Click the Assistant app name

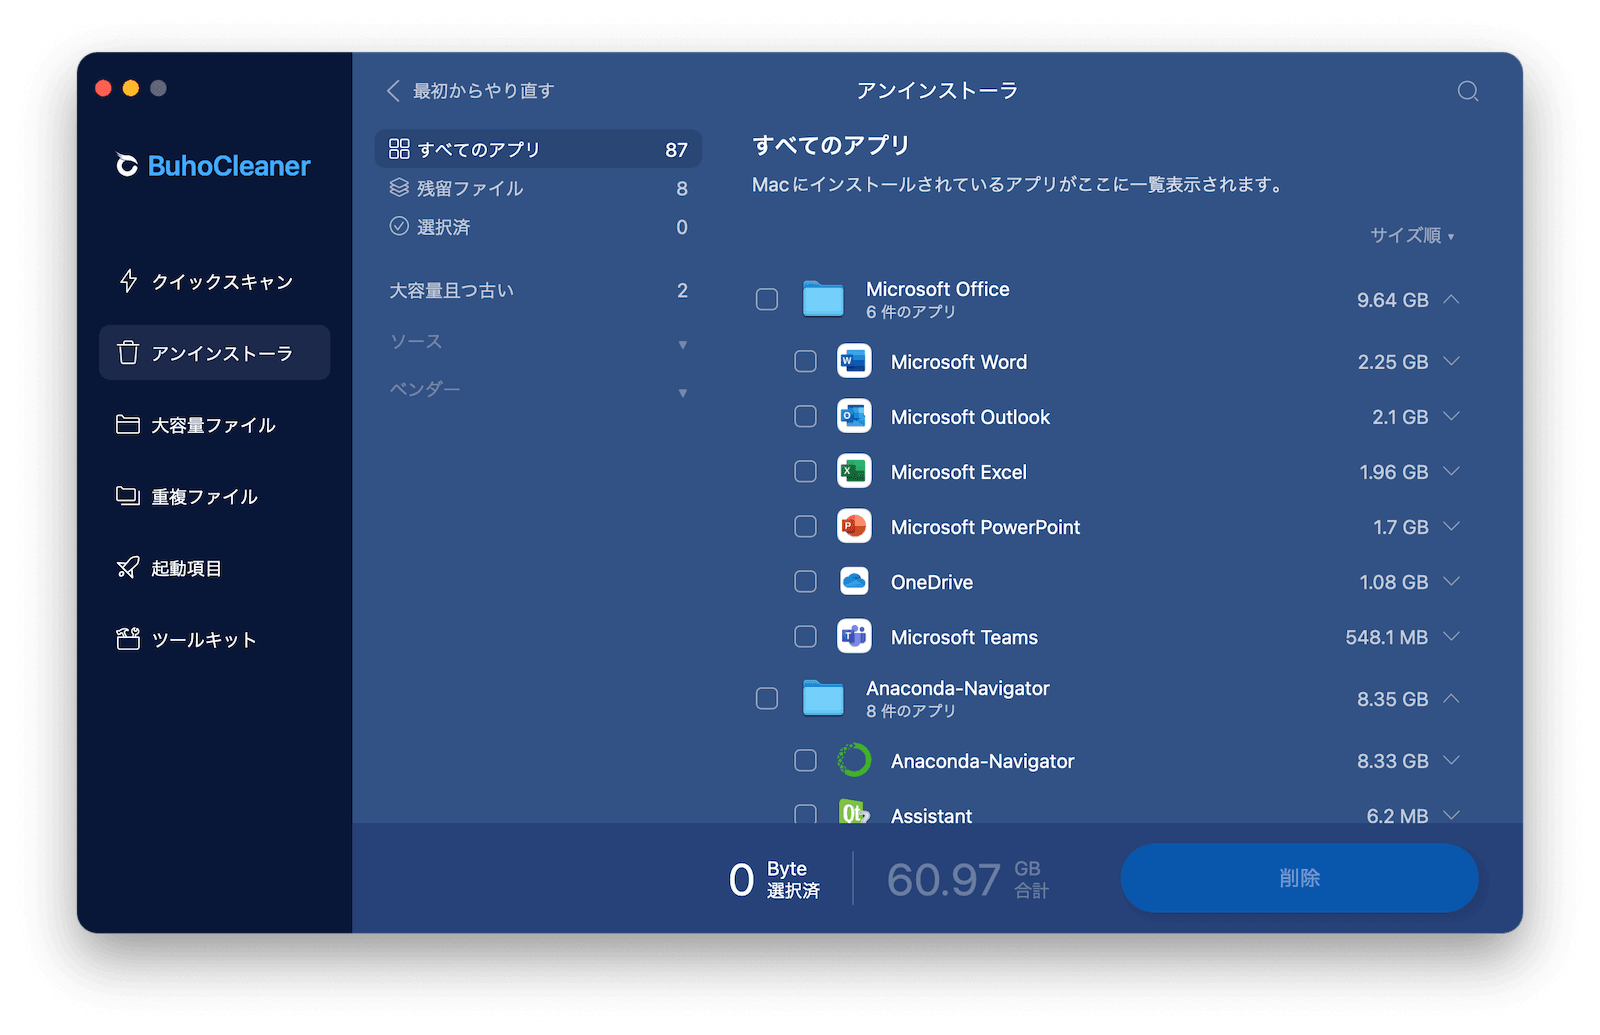click(x=931, y=816)
